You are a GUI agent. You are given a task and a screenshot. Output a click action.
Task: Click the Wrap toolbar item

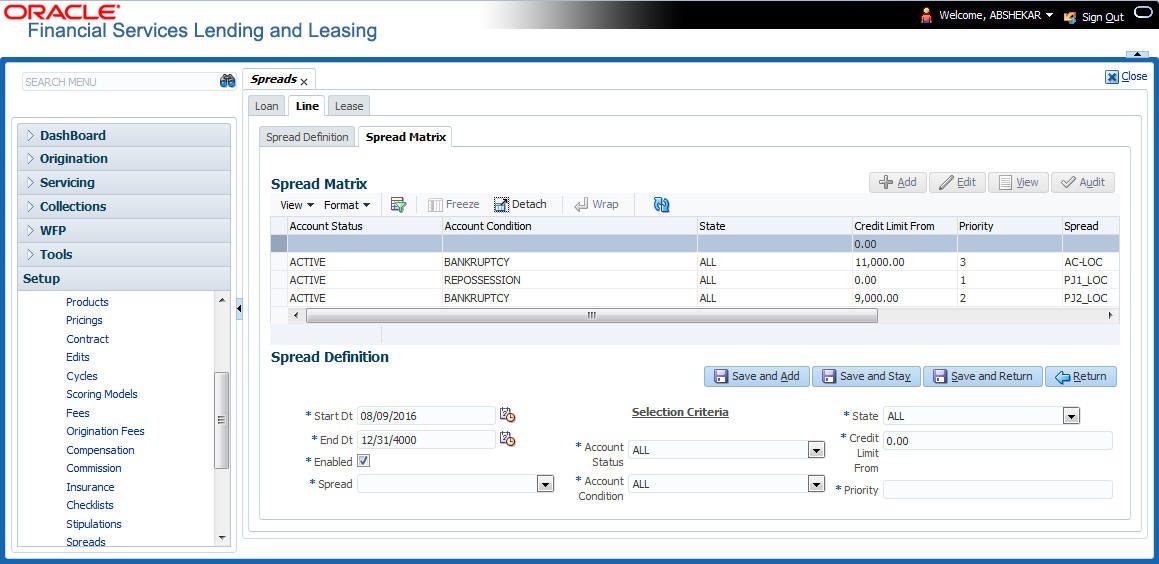click(597, 205)
